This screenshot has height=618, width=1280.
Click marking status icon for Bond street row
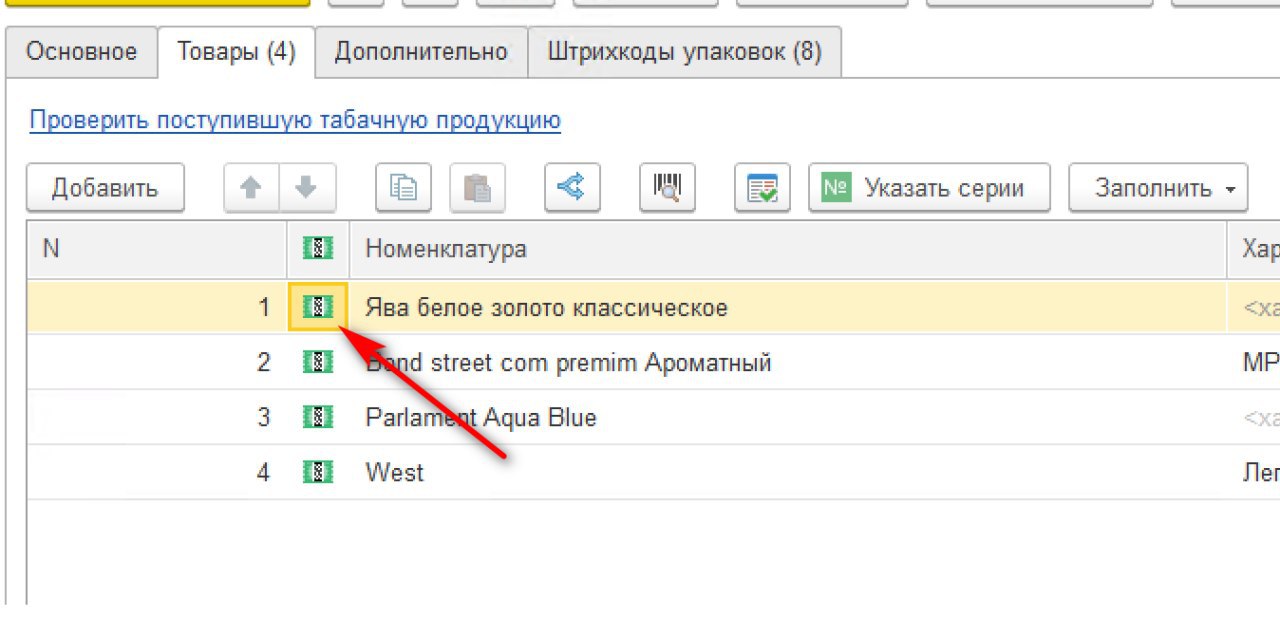(x=318, y=362)
